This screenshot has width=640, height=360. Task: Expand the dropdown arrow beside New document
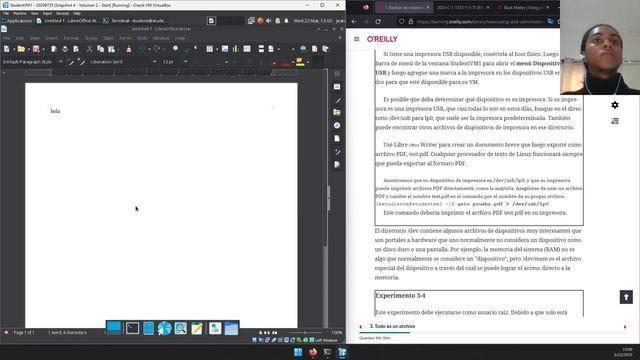click(x=13, y=49)
